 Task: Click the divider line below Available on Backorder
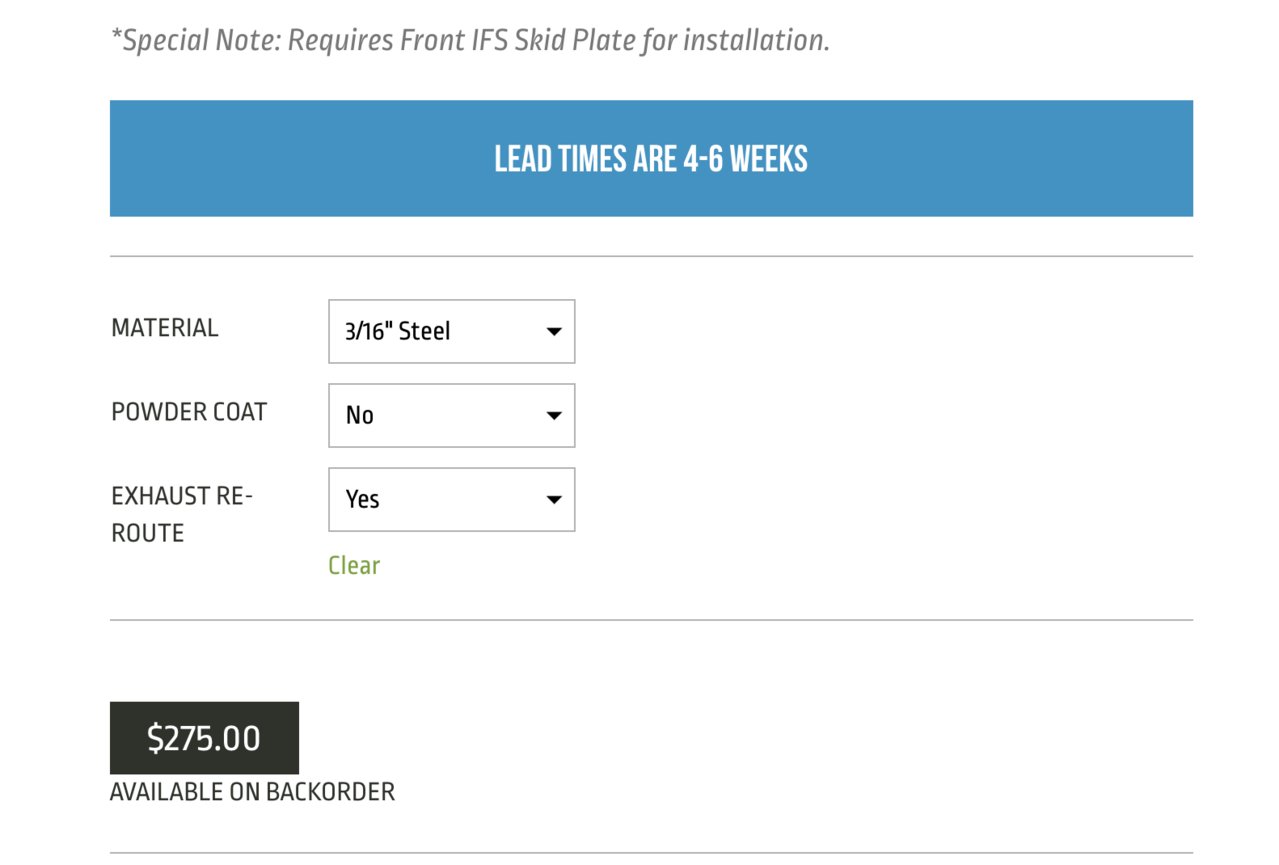tap(651, 853)
